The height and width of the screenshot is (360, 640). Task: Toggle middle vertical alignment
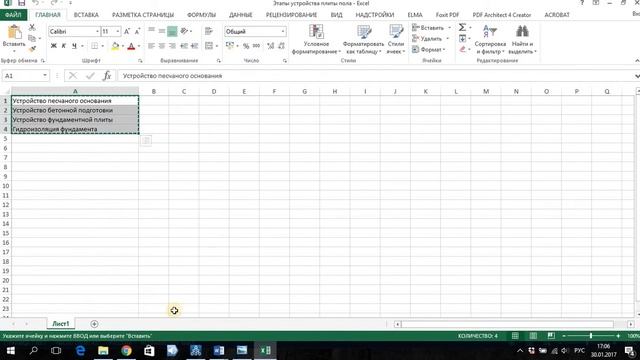click(162, 31)
